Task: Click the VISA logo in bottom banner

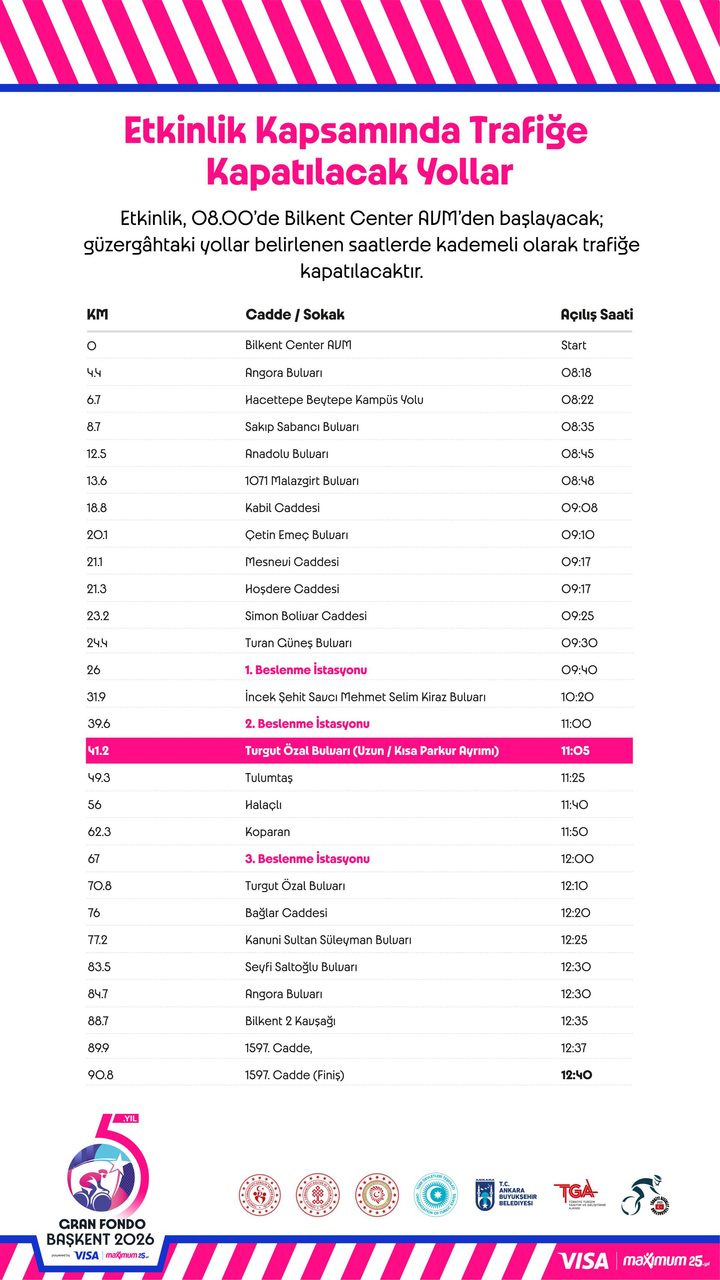Action: 584,1260
